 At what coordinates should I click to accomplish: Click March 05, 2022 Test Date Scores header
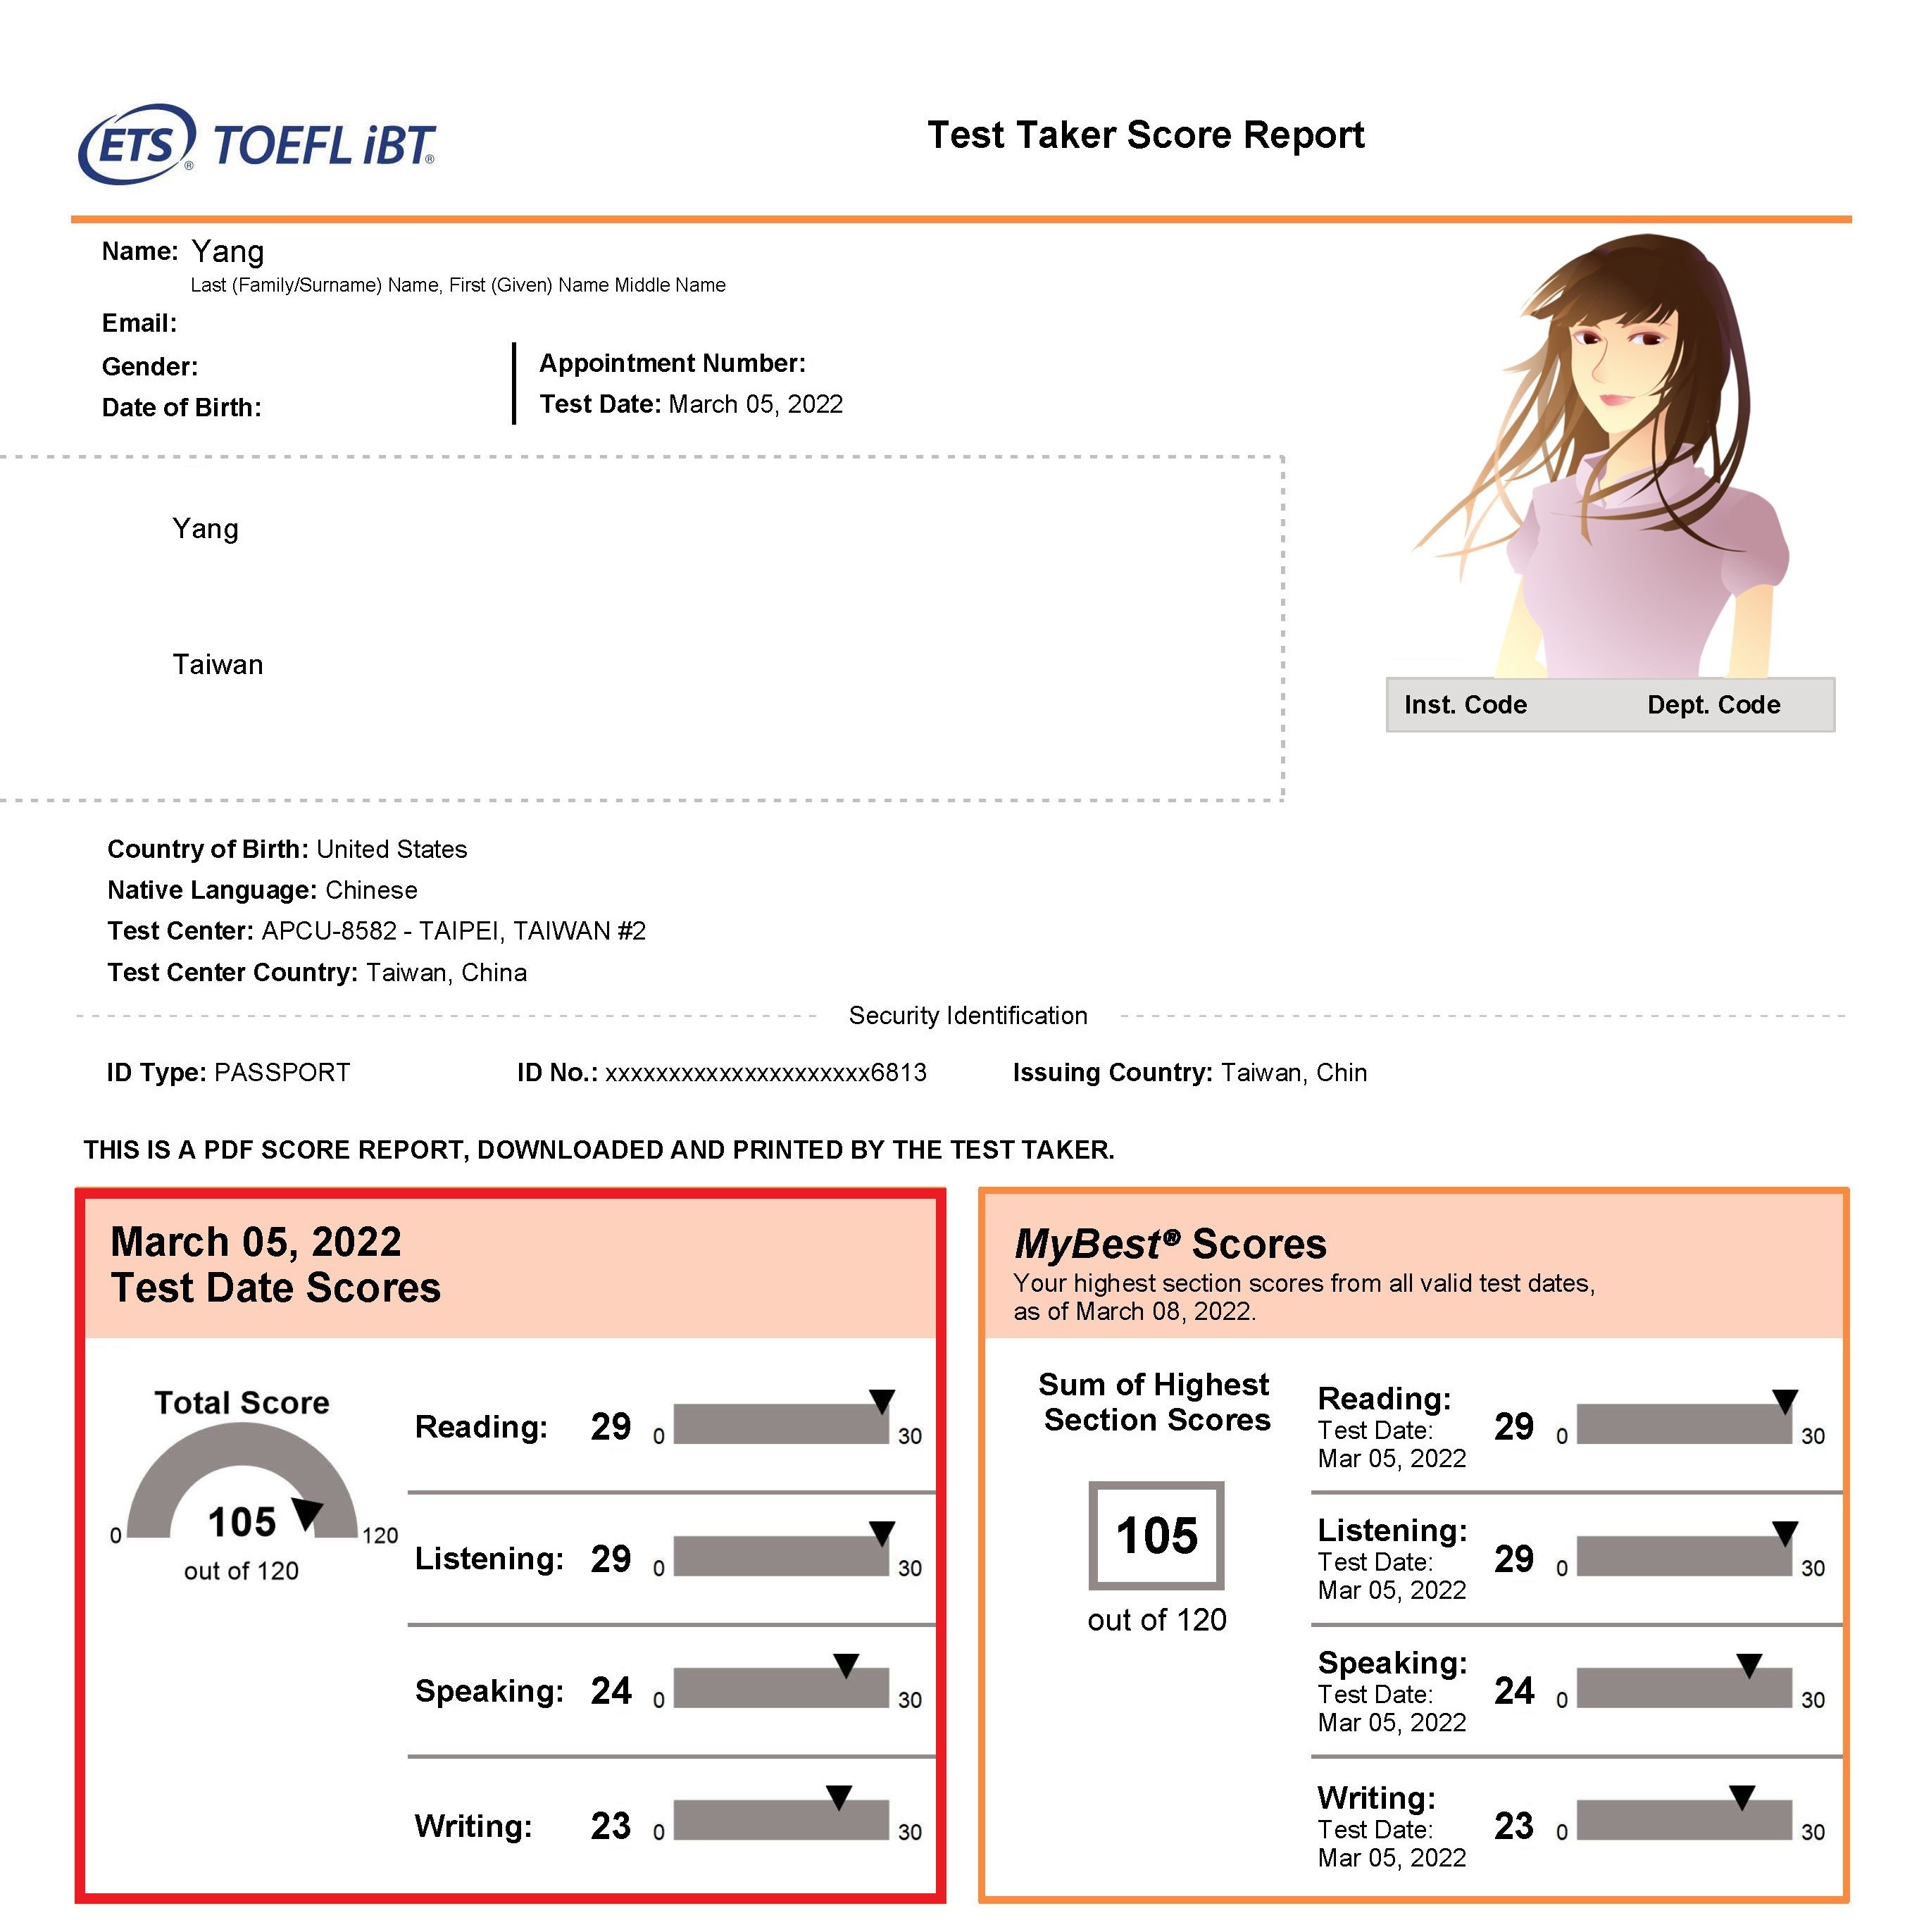click(x=275, y=1265)
